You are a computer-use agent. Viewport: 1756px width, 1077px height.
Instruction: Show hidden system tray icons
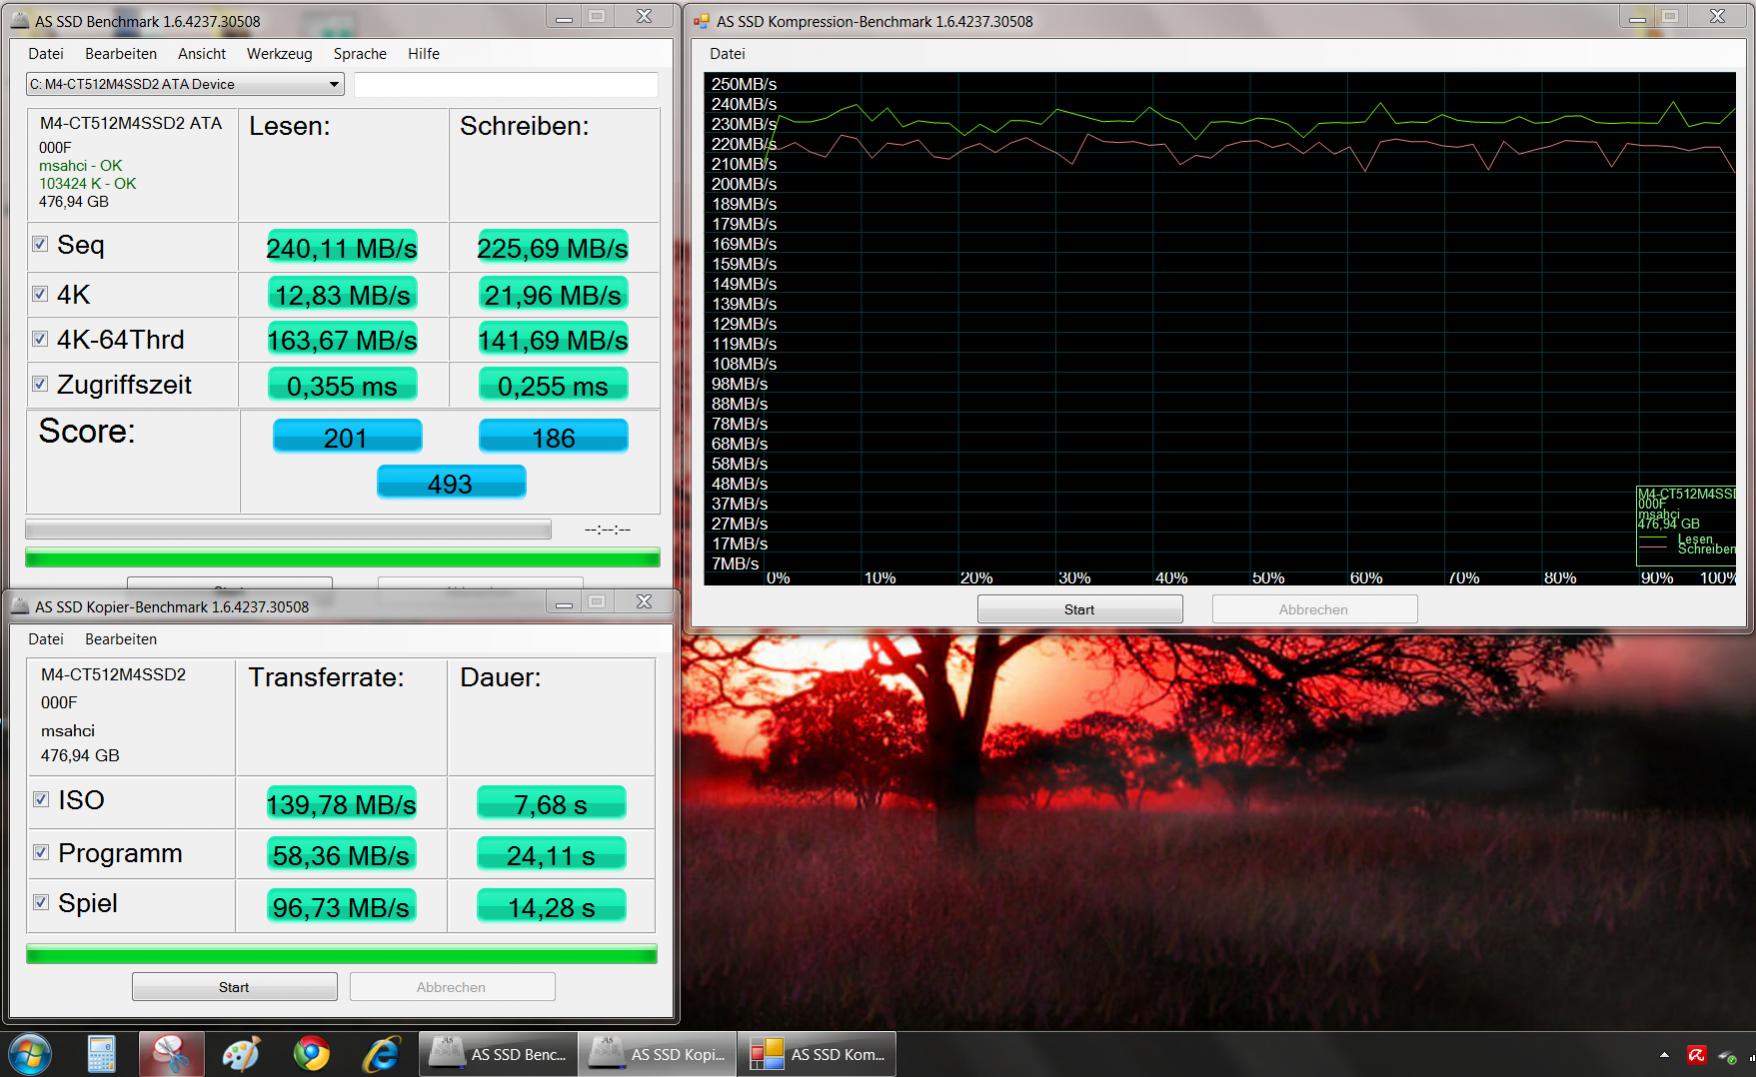click(1664, 1055)
